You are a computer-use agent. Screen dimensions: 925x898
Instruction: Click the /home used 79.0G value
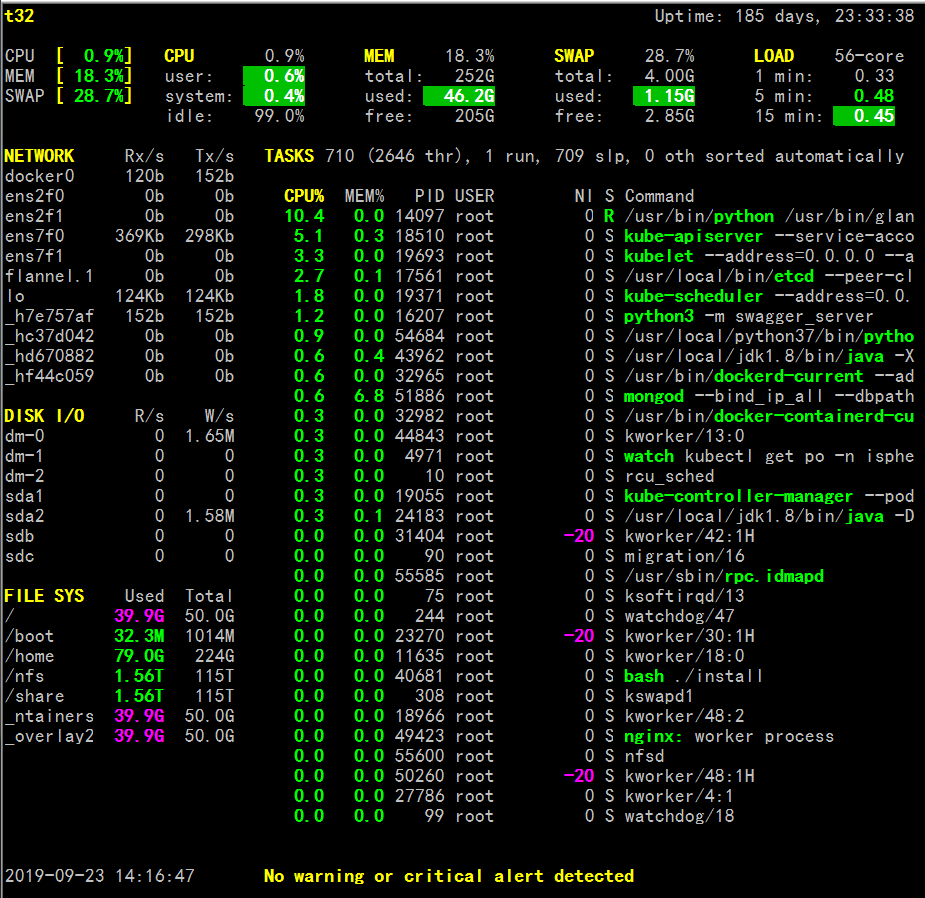click(139, 656)
